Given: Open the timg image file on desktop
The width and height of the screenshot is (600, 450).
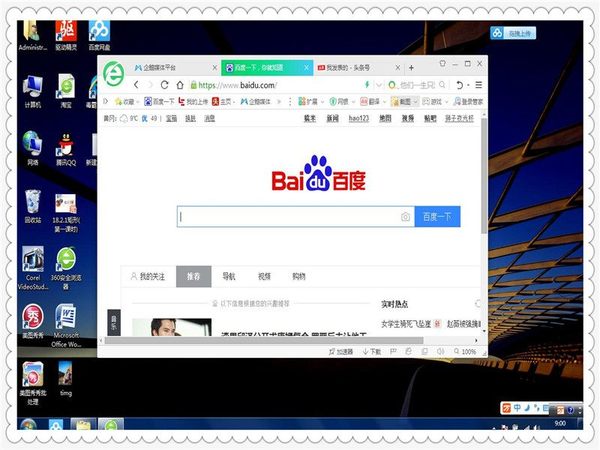Looking at the screenshot, I should tap(66, 378).
